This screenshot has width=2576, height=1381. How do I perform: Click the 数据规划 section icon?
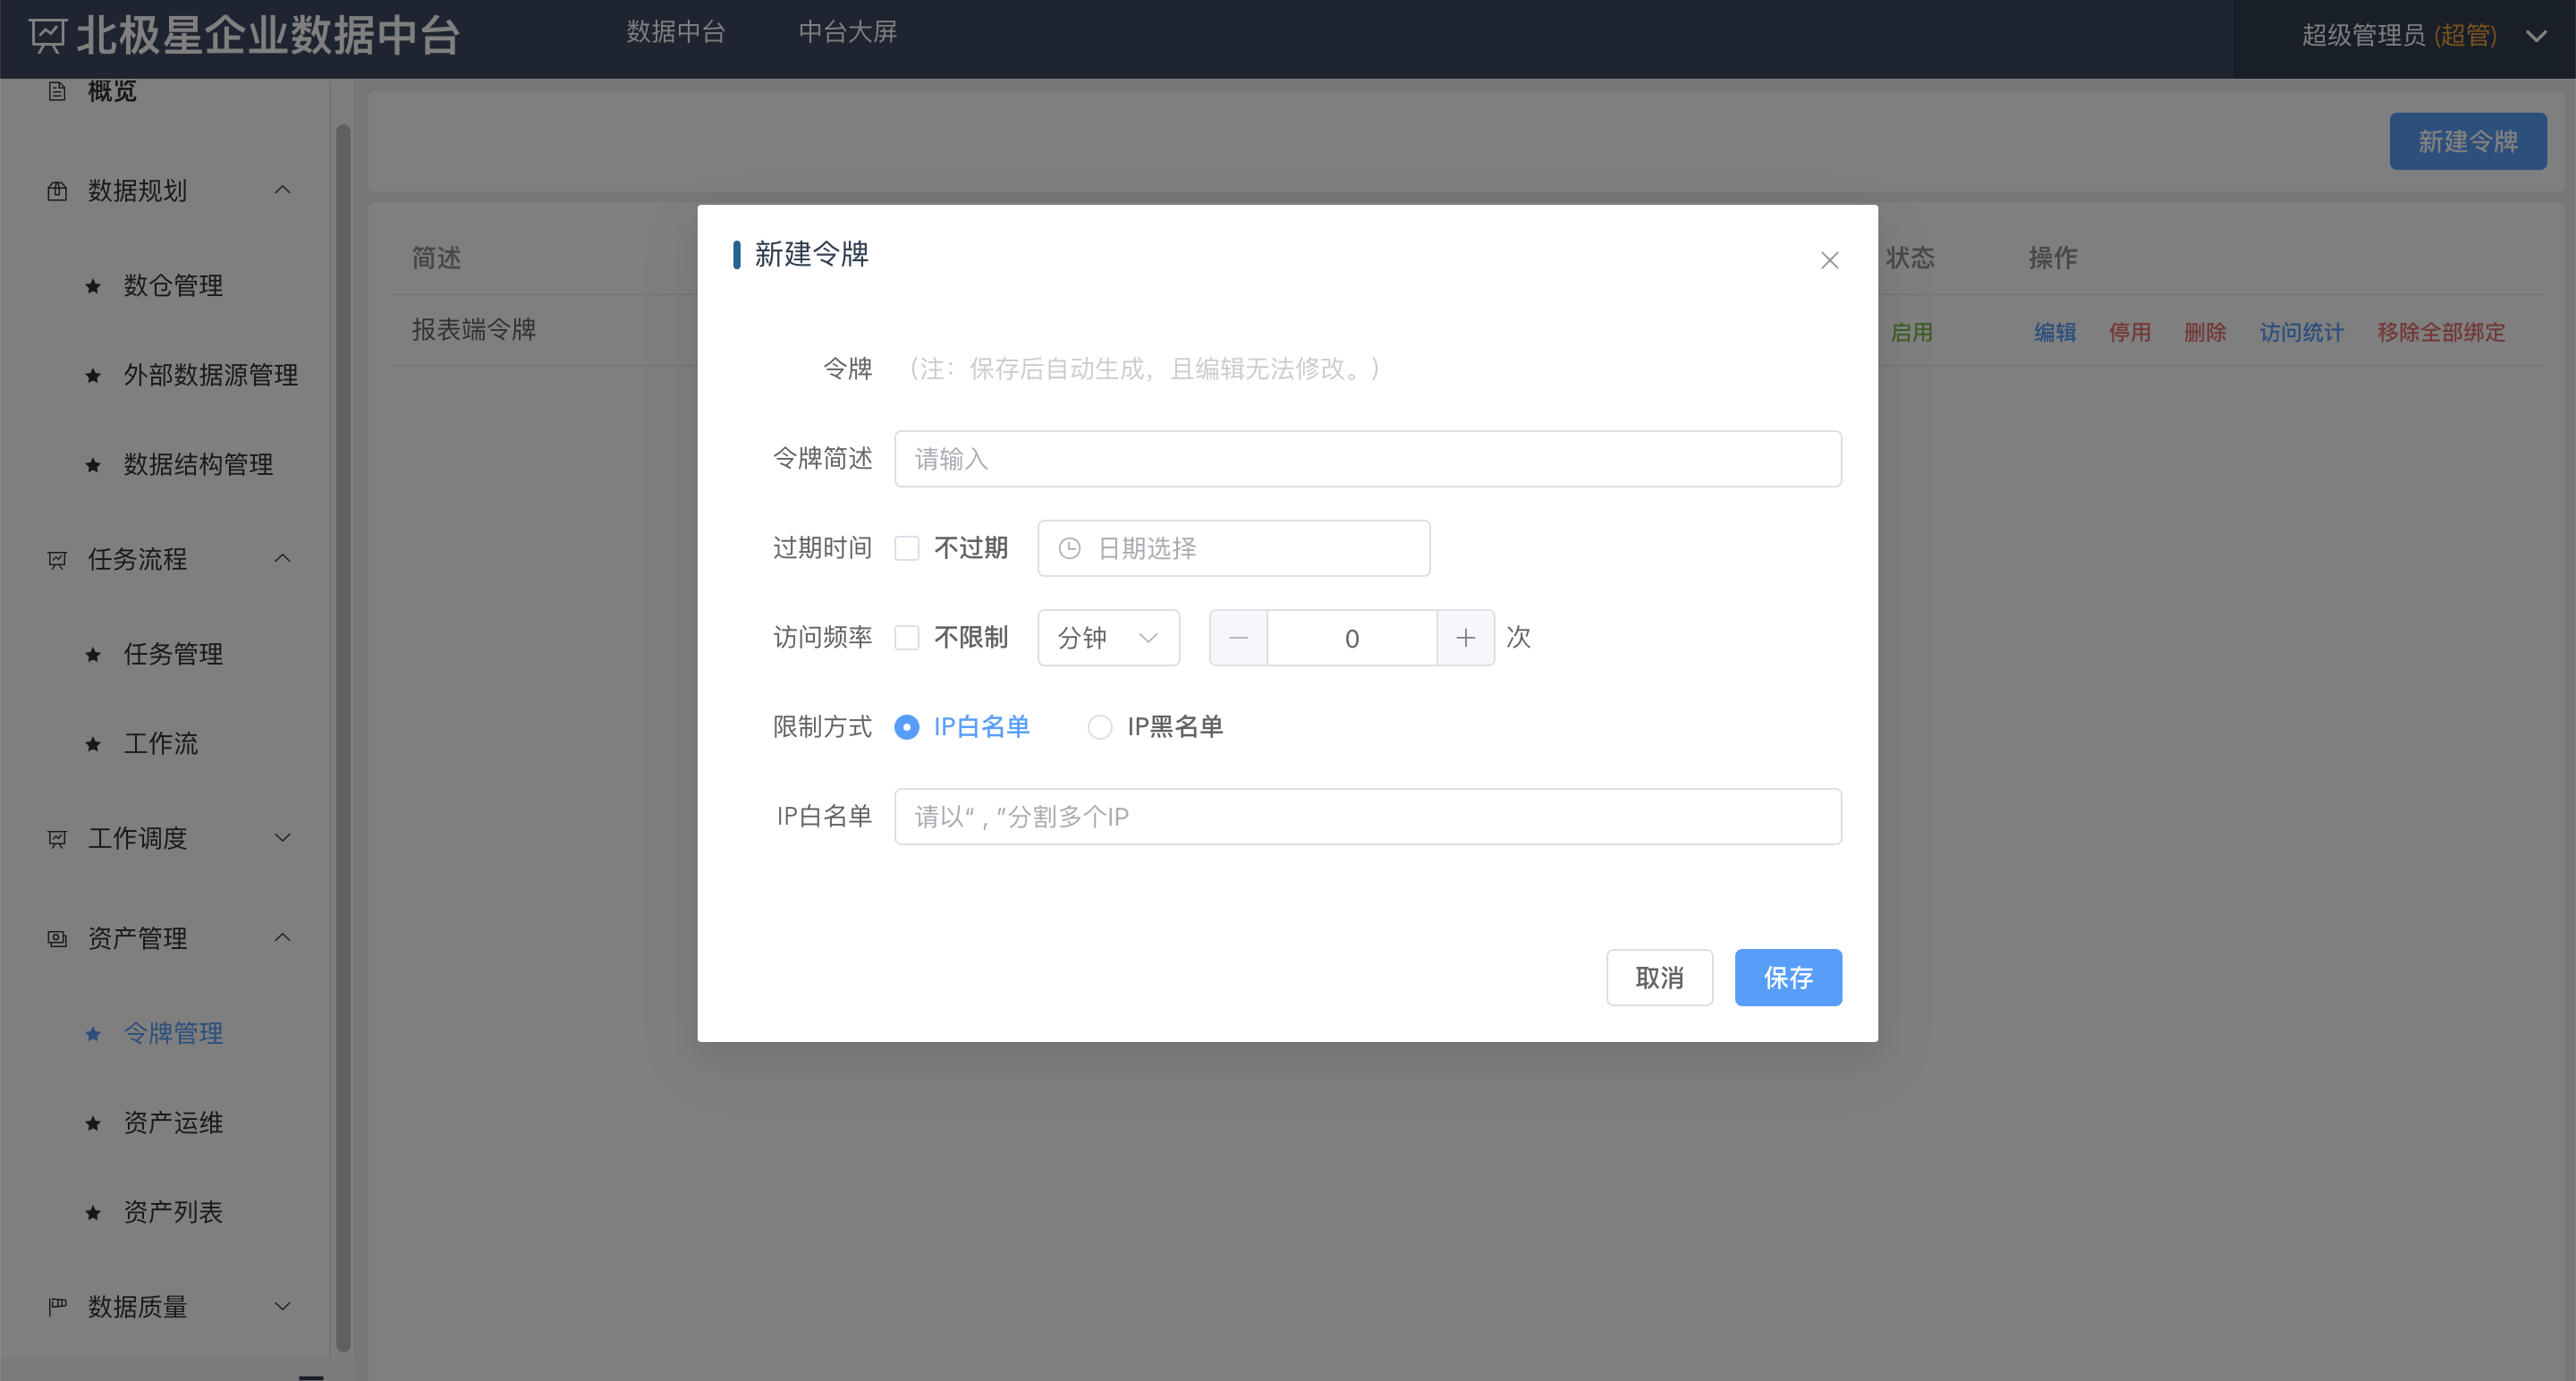point(57,190)
